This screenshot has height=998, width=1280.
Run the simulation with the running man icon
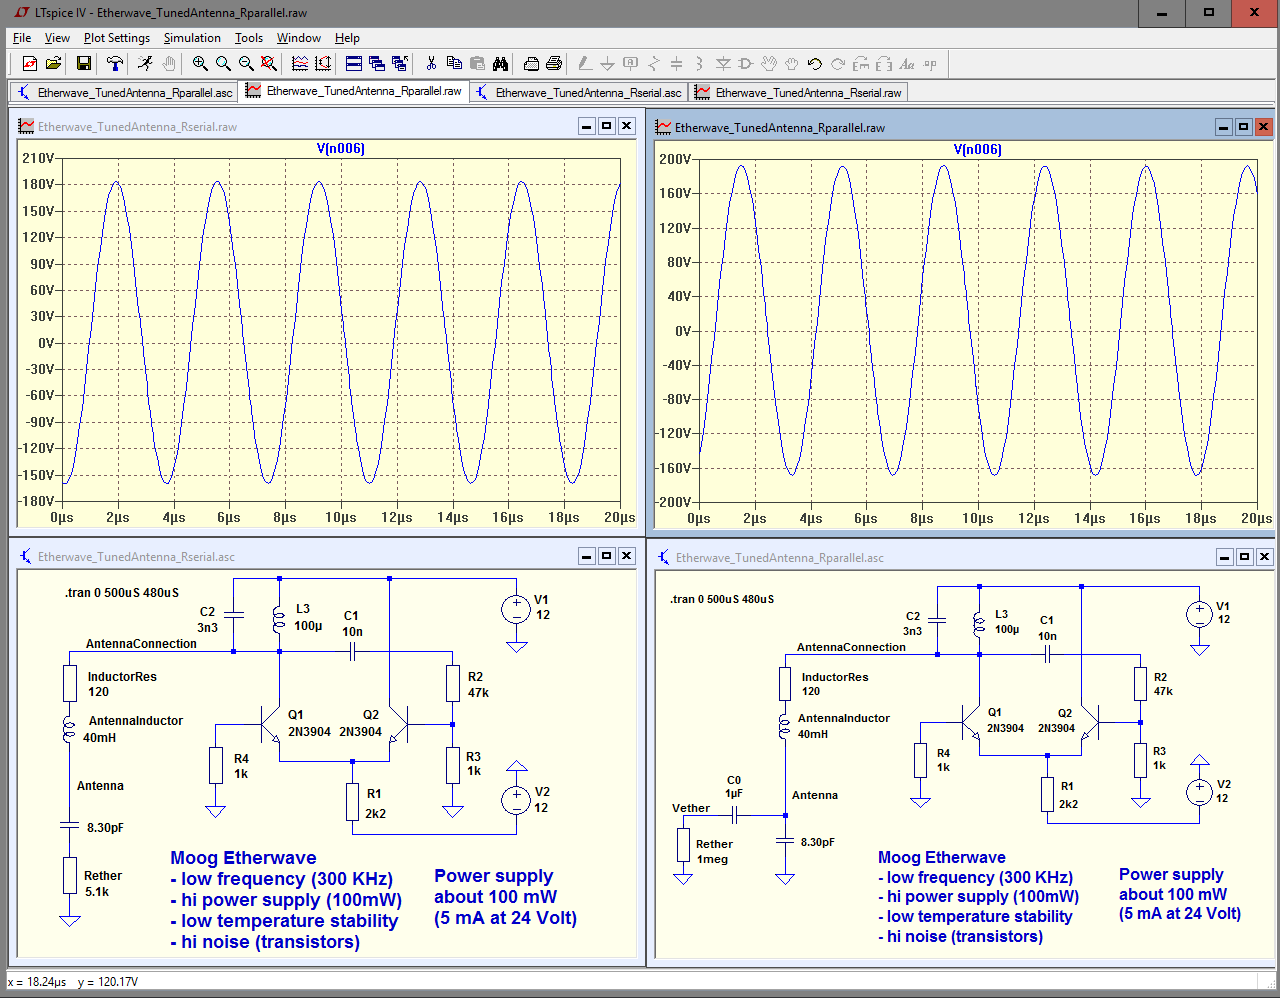[x=146, y=64]
